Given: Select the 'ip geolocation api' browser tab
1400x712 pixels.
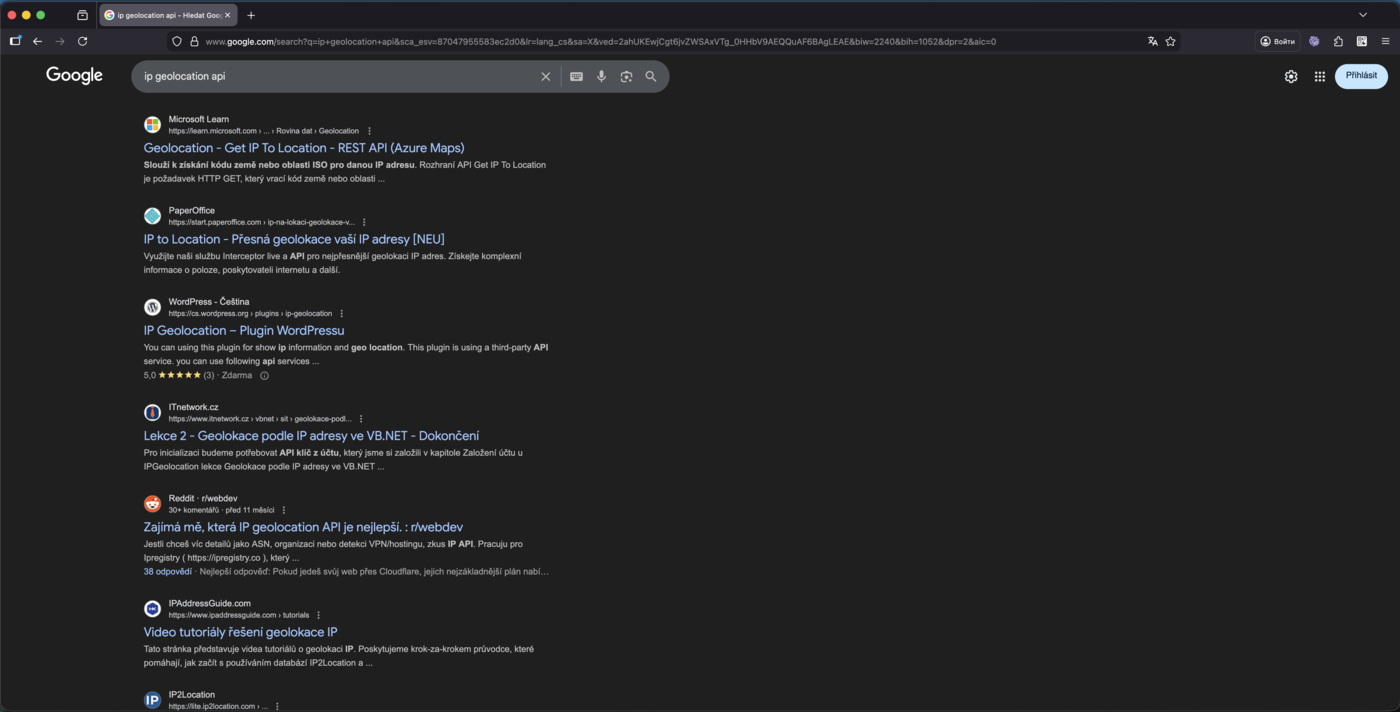Looking at the screenshot, I should coord(165,15).
